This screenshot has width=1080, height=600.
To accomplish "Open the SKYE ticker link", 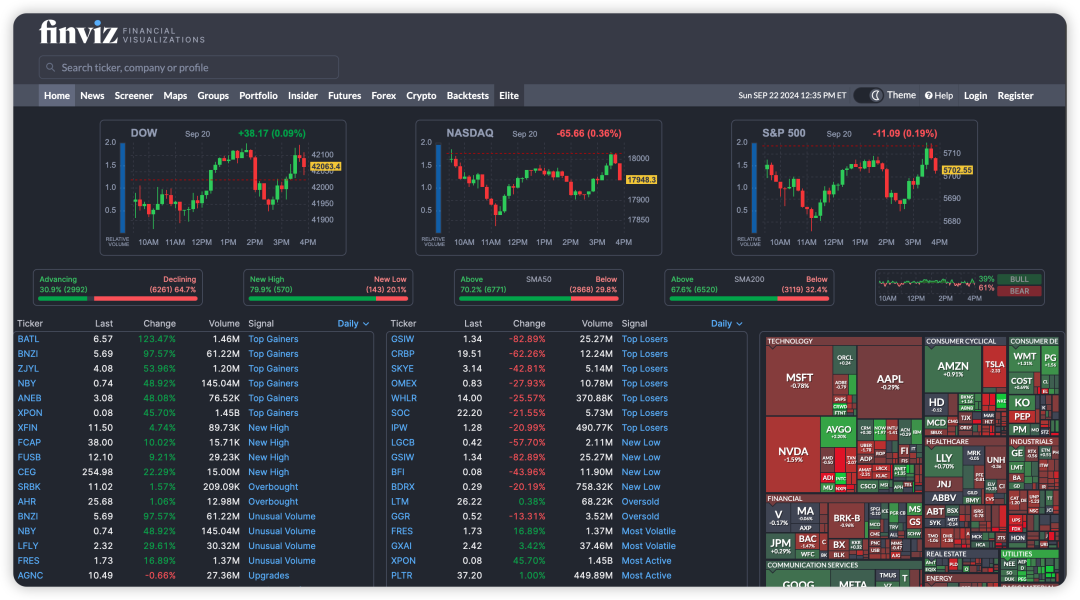I will coord(402,369).
